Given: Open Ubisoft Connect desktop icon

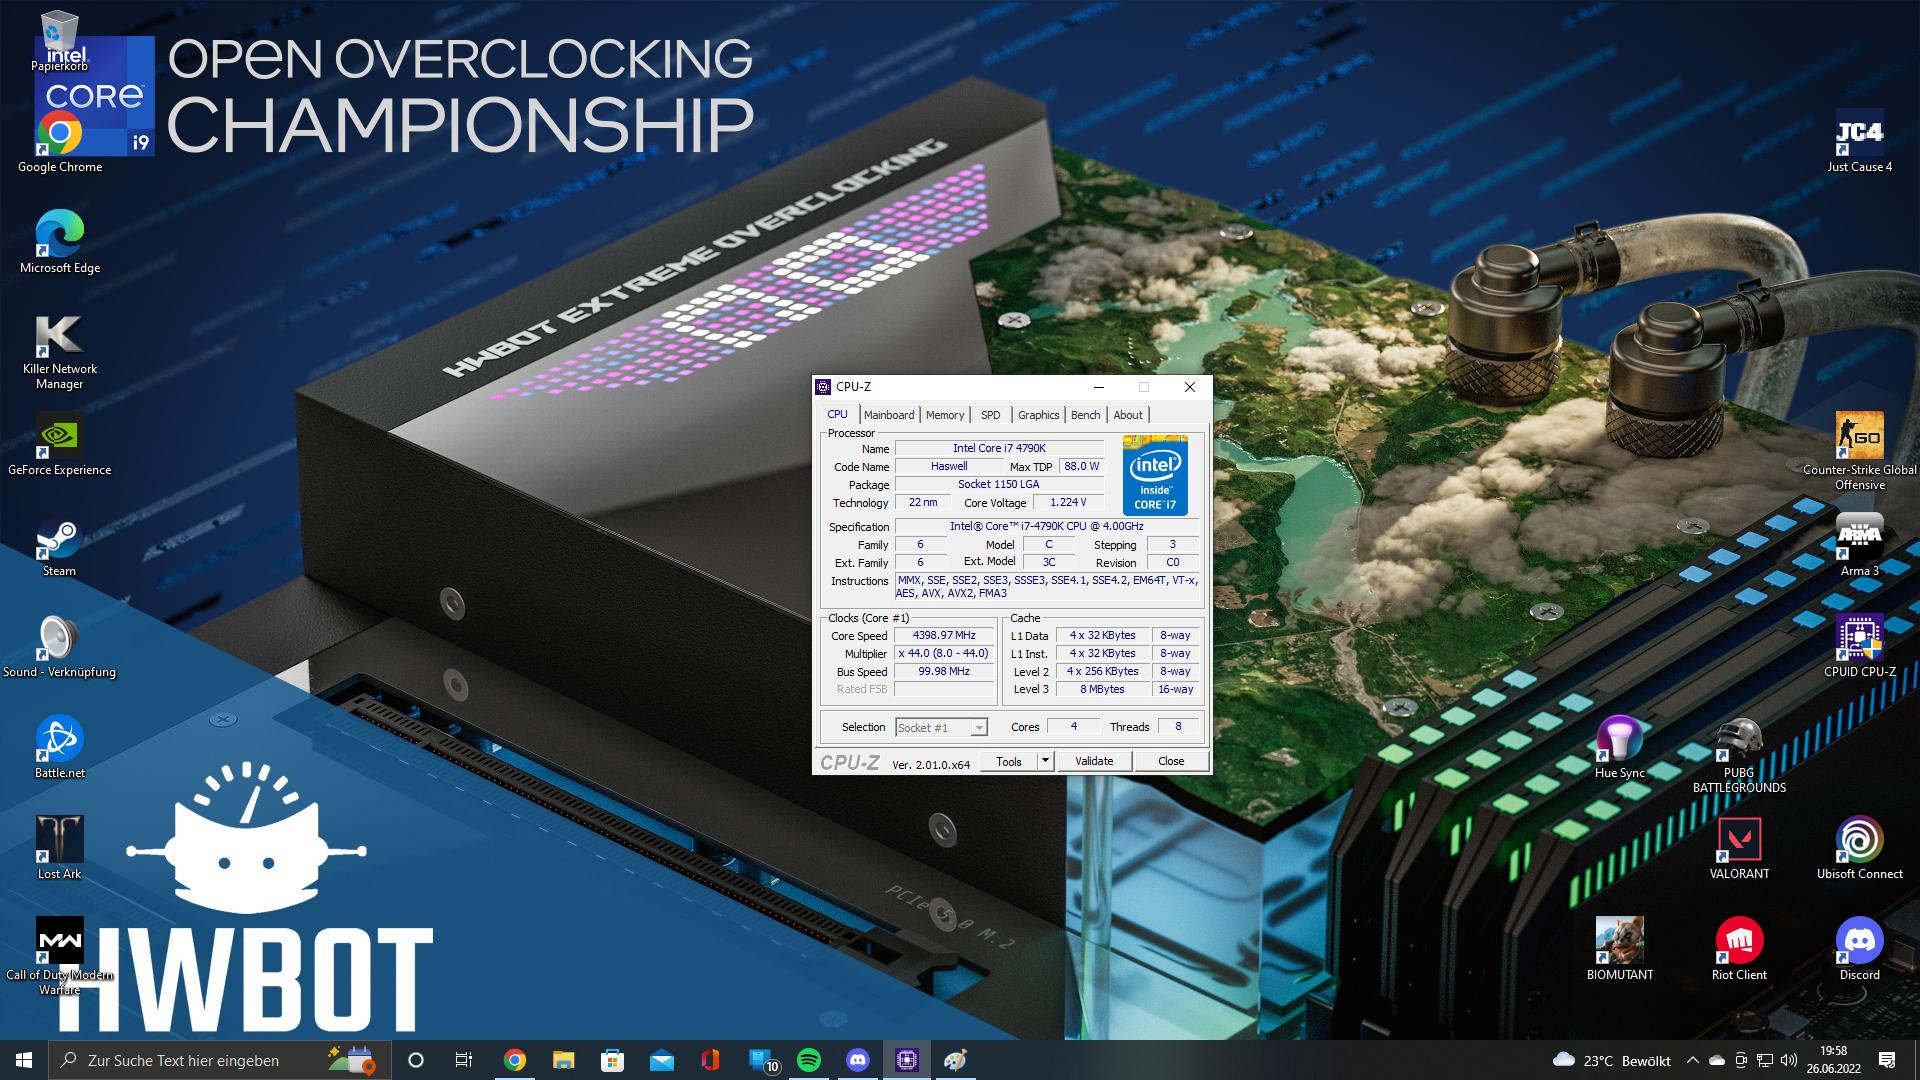Looking at the screenshot, I should [1859, 848].
